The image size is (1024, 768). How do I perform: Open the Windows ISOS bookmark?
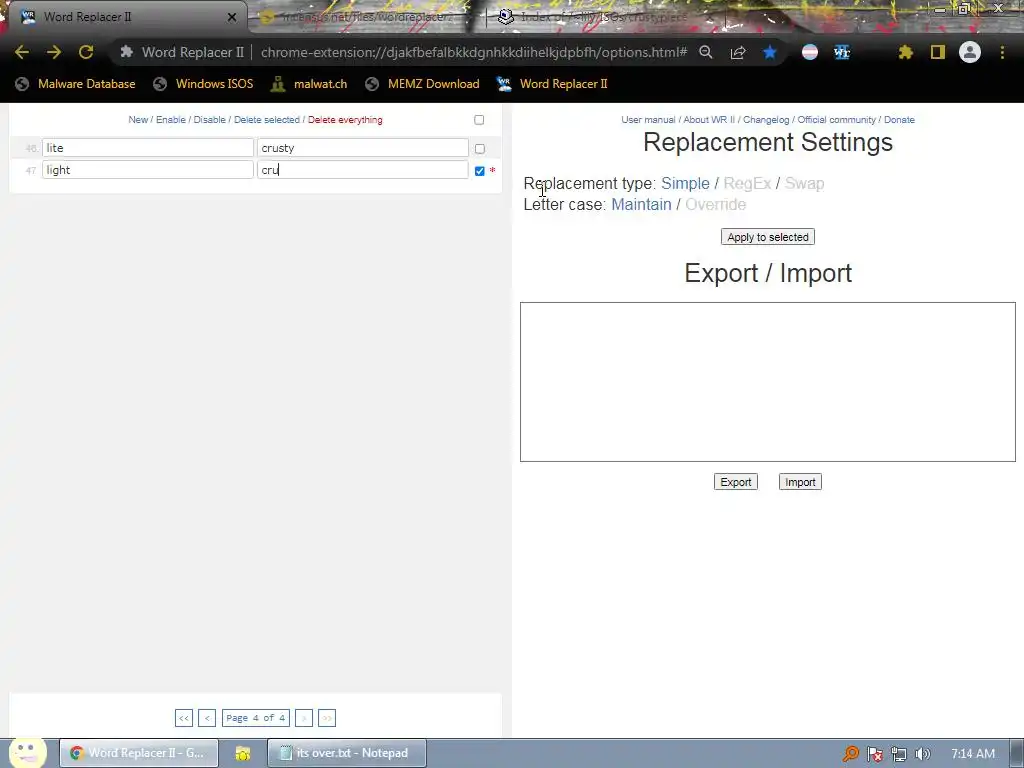[202, 84]
